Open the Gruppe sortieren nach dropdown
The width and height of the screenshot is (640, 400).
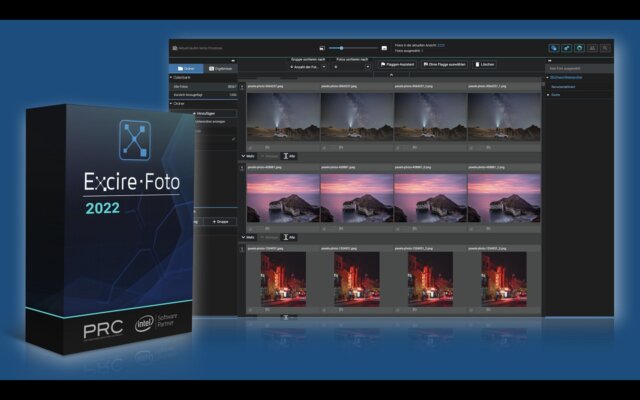click(308, 67)
